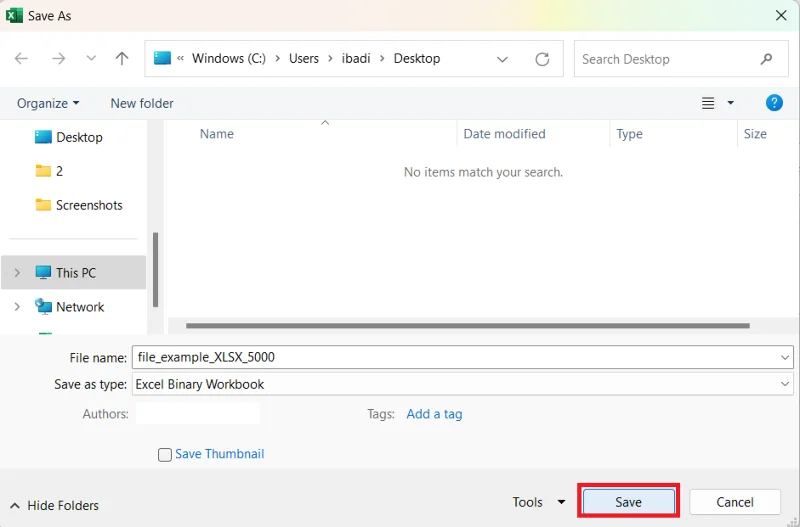Expand the This PC tree node
800x527 pixels.
(x=17, y=273)
